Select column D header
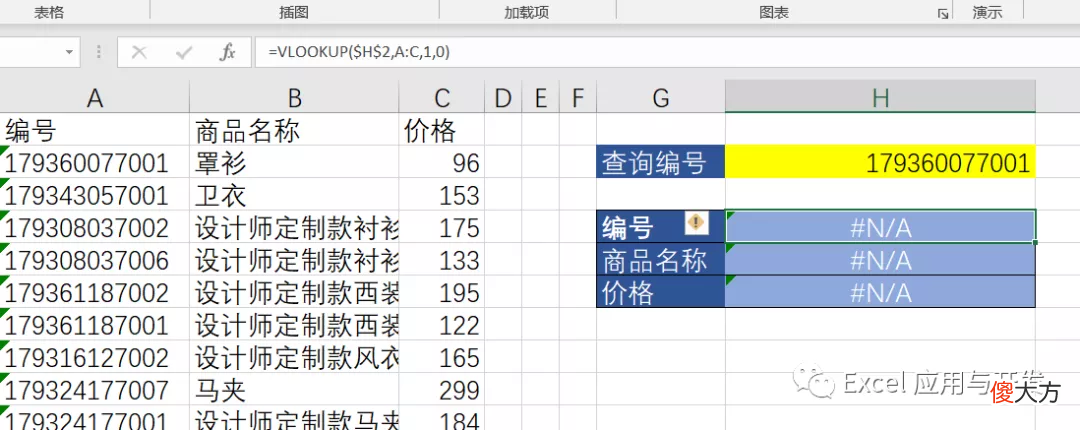Image resolution: width=1080 pixels, height=430 pixels. coord(503,99)
